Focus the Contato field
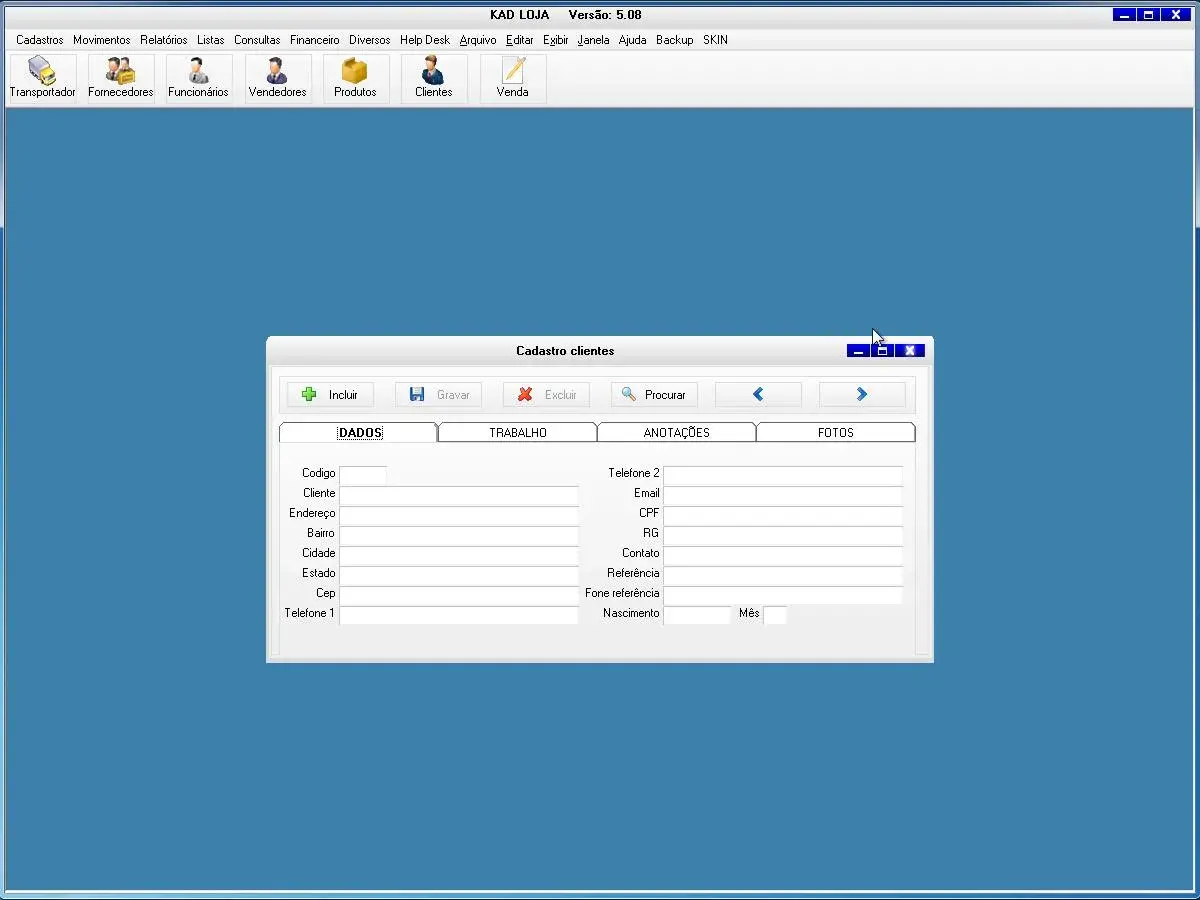 coord(783,554)
